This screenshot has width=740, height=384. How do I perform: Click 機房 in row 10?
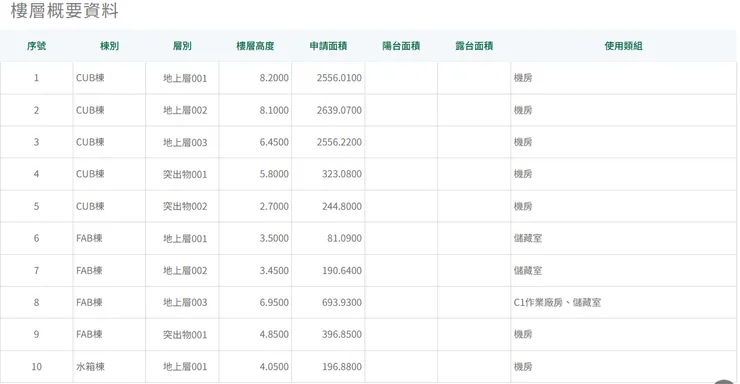click(x=523, y=367)
